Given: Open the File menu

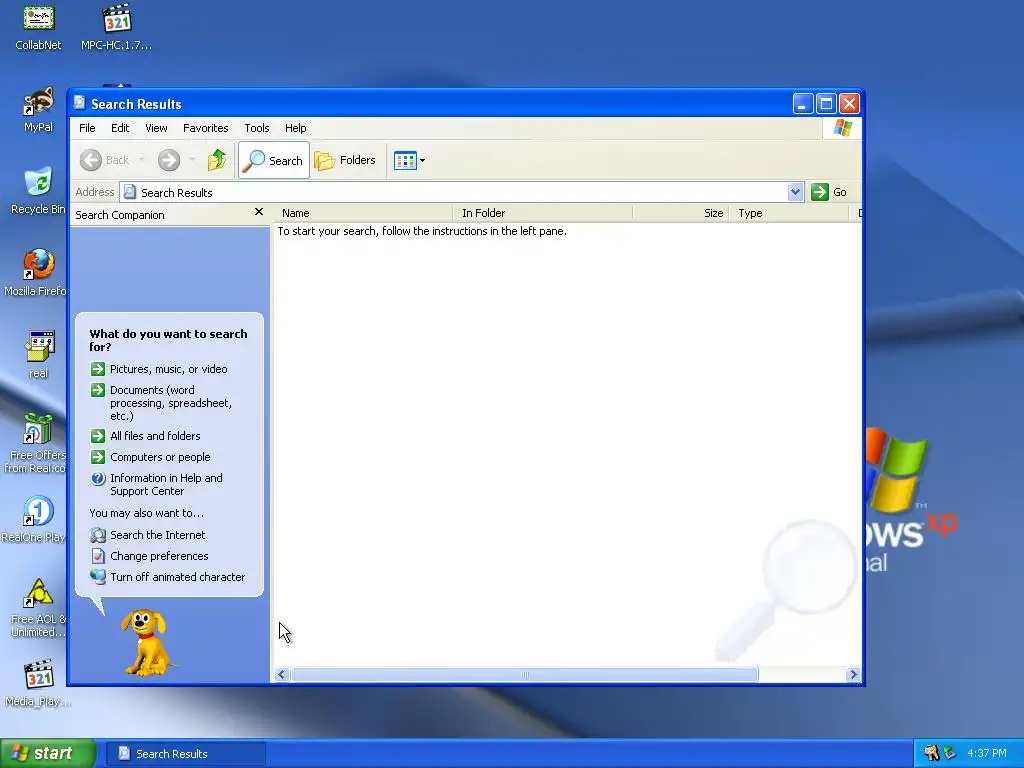Looking at the screenshot, I should coord(87,128).
